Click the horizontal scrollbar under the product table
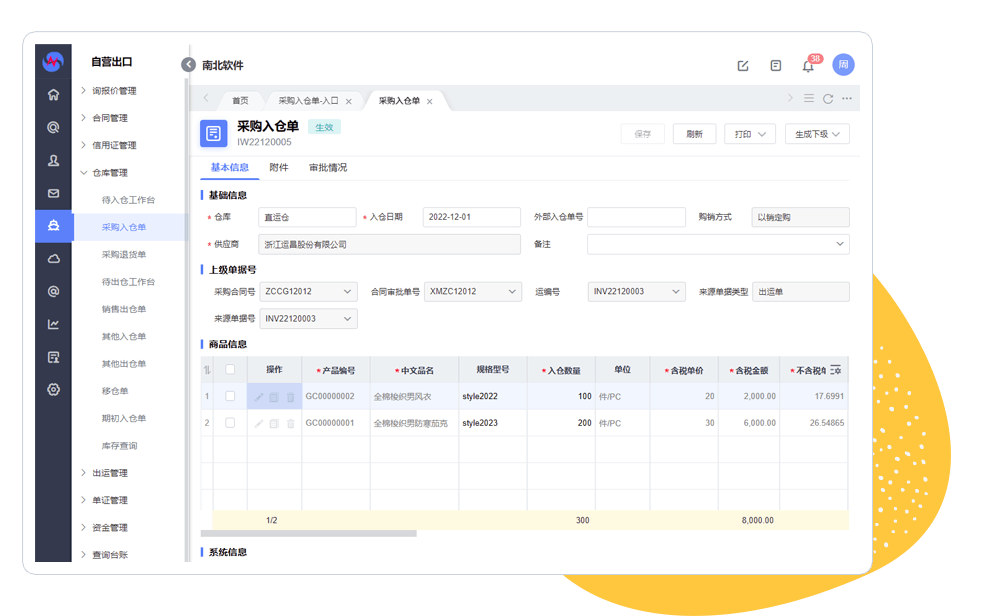This screenshot has width=987, height=616. coord(308,534)
